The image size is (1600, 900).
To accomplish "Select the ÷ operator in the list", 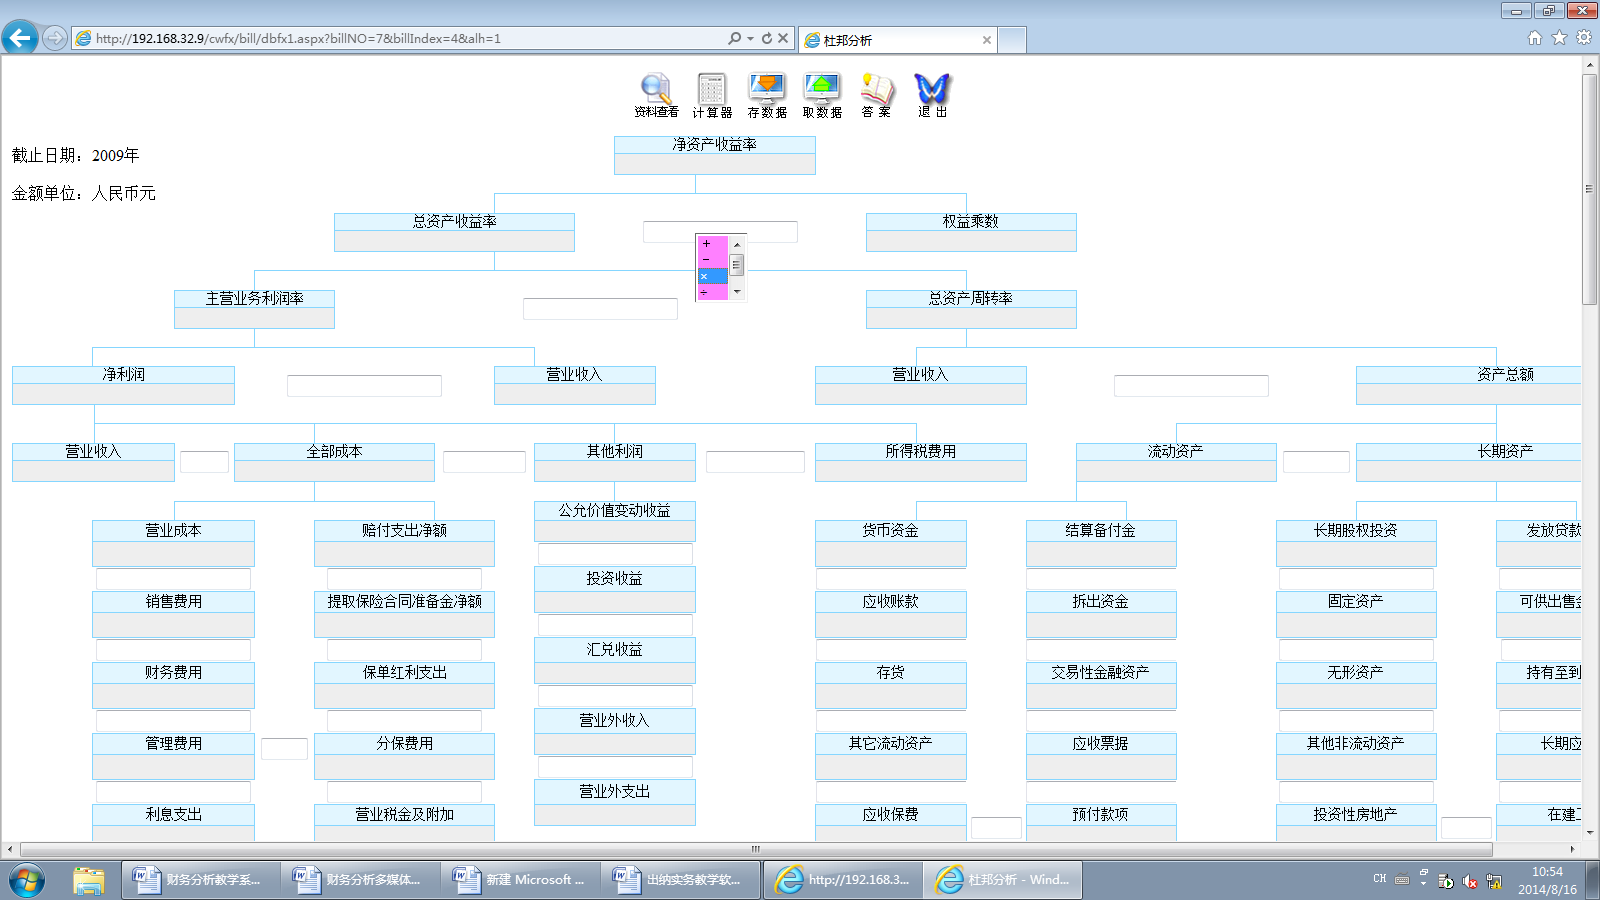I will pos(713,292).
